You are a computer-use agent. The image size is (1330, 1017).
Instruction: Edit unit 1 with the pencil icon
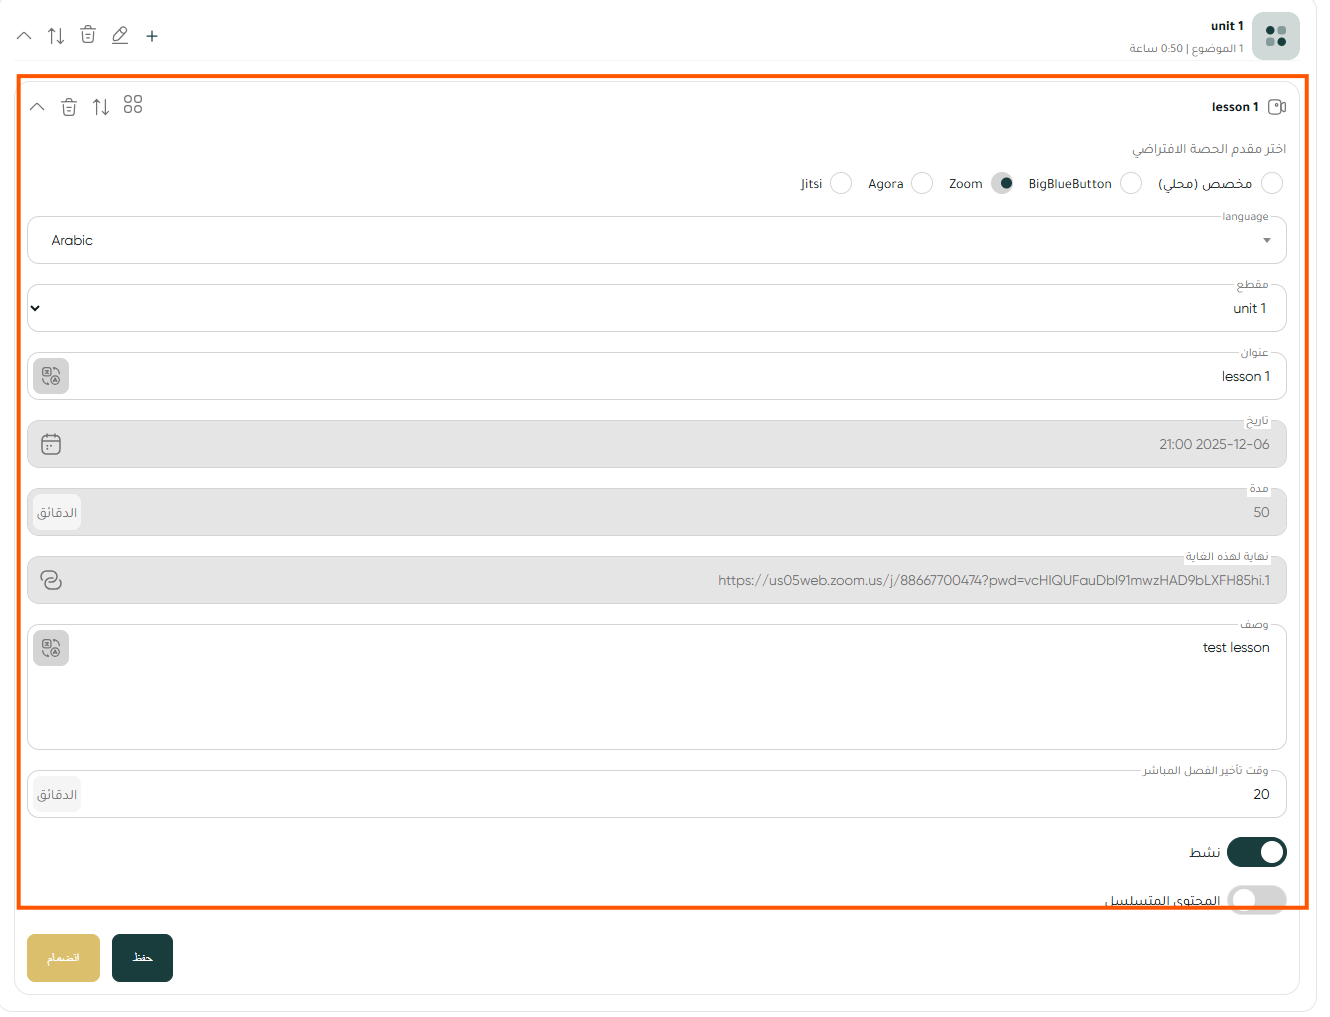coord(120,35)
